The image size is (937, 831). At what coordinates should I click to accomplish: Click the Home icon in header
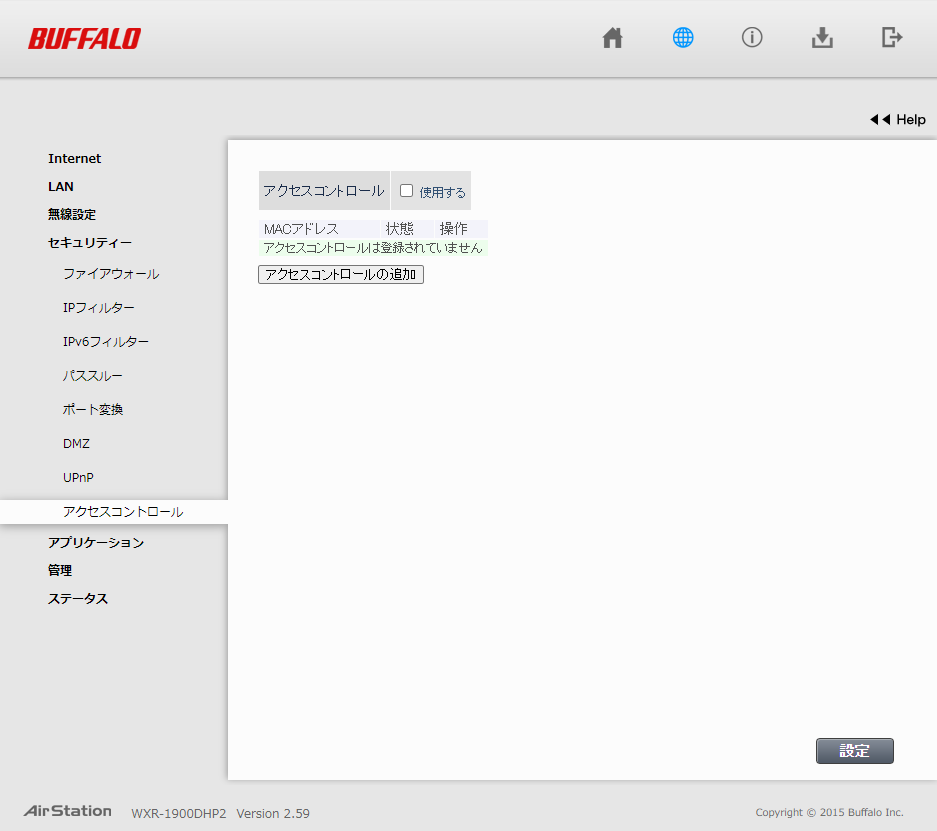[x=612, y=38]
